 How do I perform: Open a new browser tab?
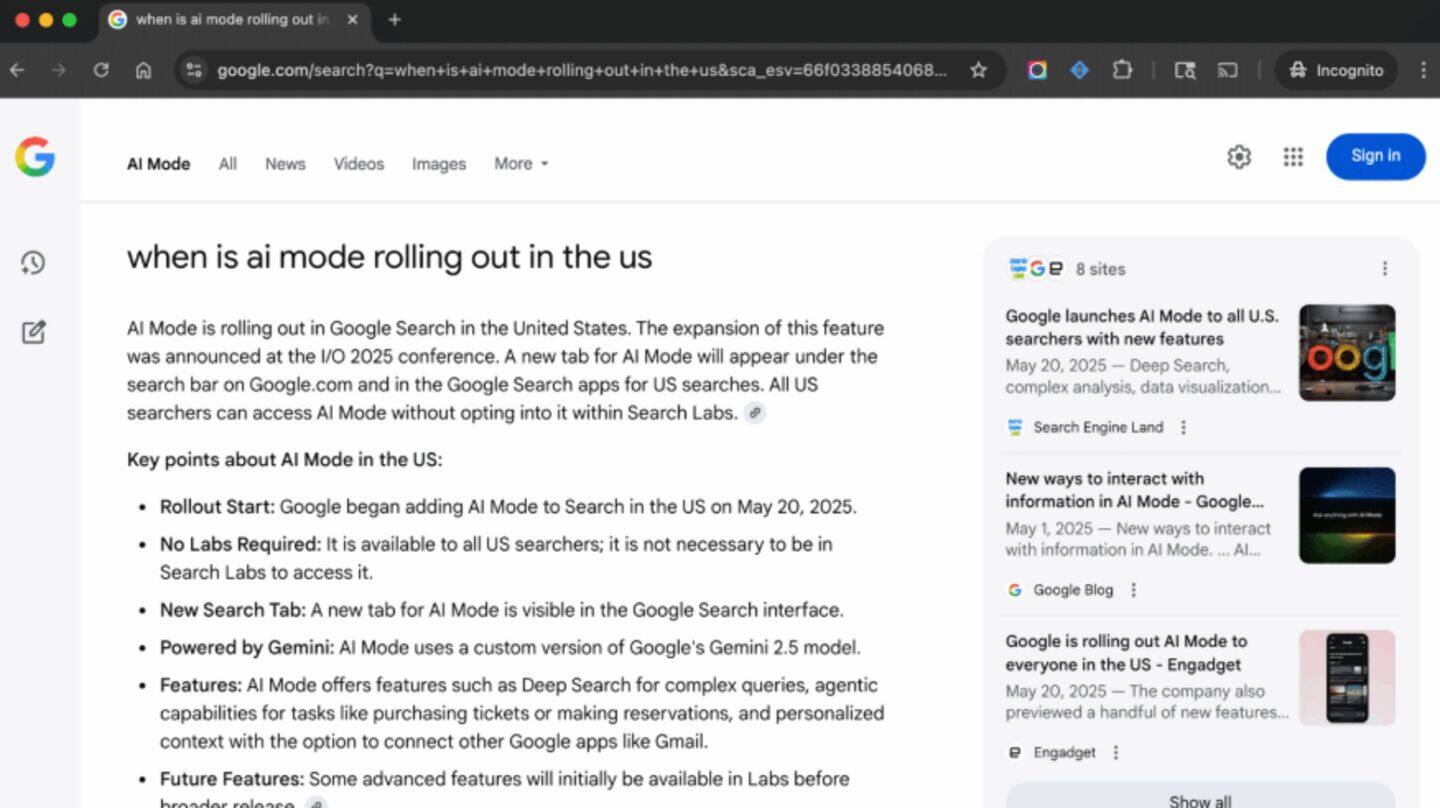pyautogui.click(x=394, y=19)
